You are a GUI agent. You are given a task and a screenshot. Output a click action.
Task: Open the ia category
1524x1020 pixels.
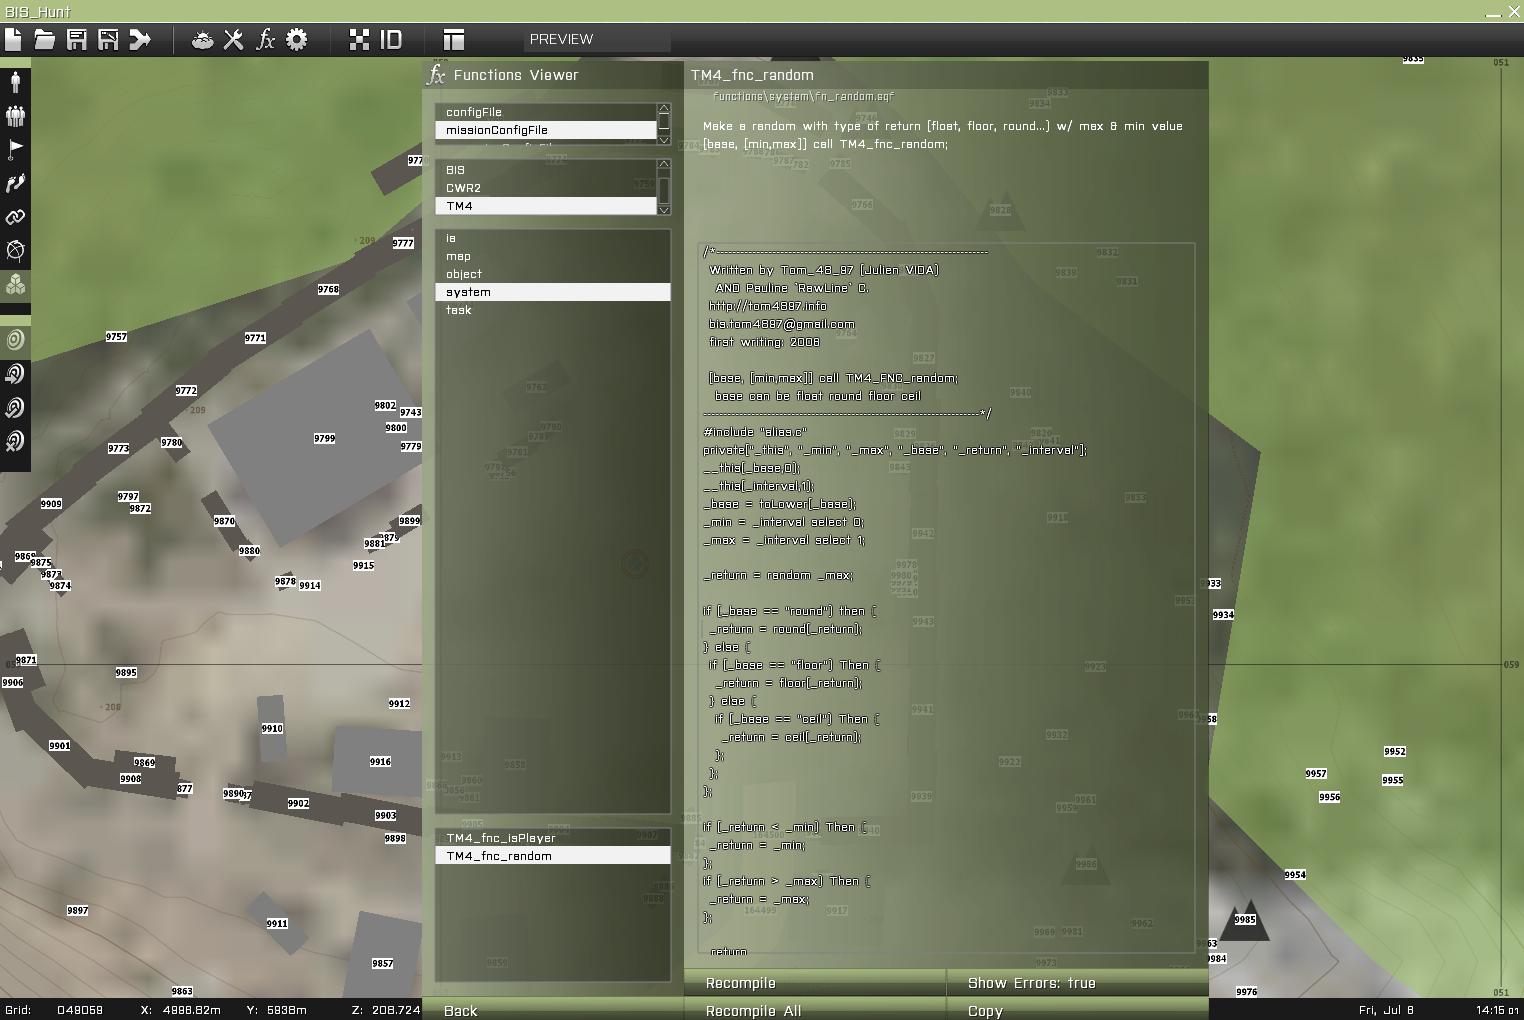tap(553, 238)
